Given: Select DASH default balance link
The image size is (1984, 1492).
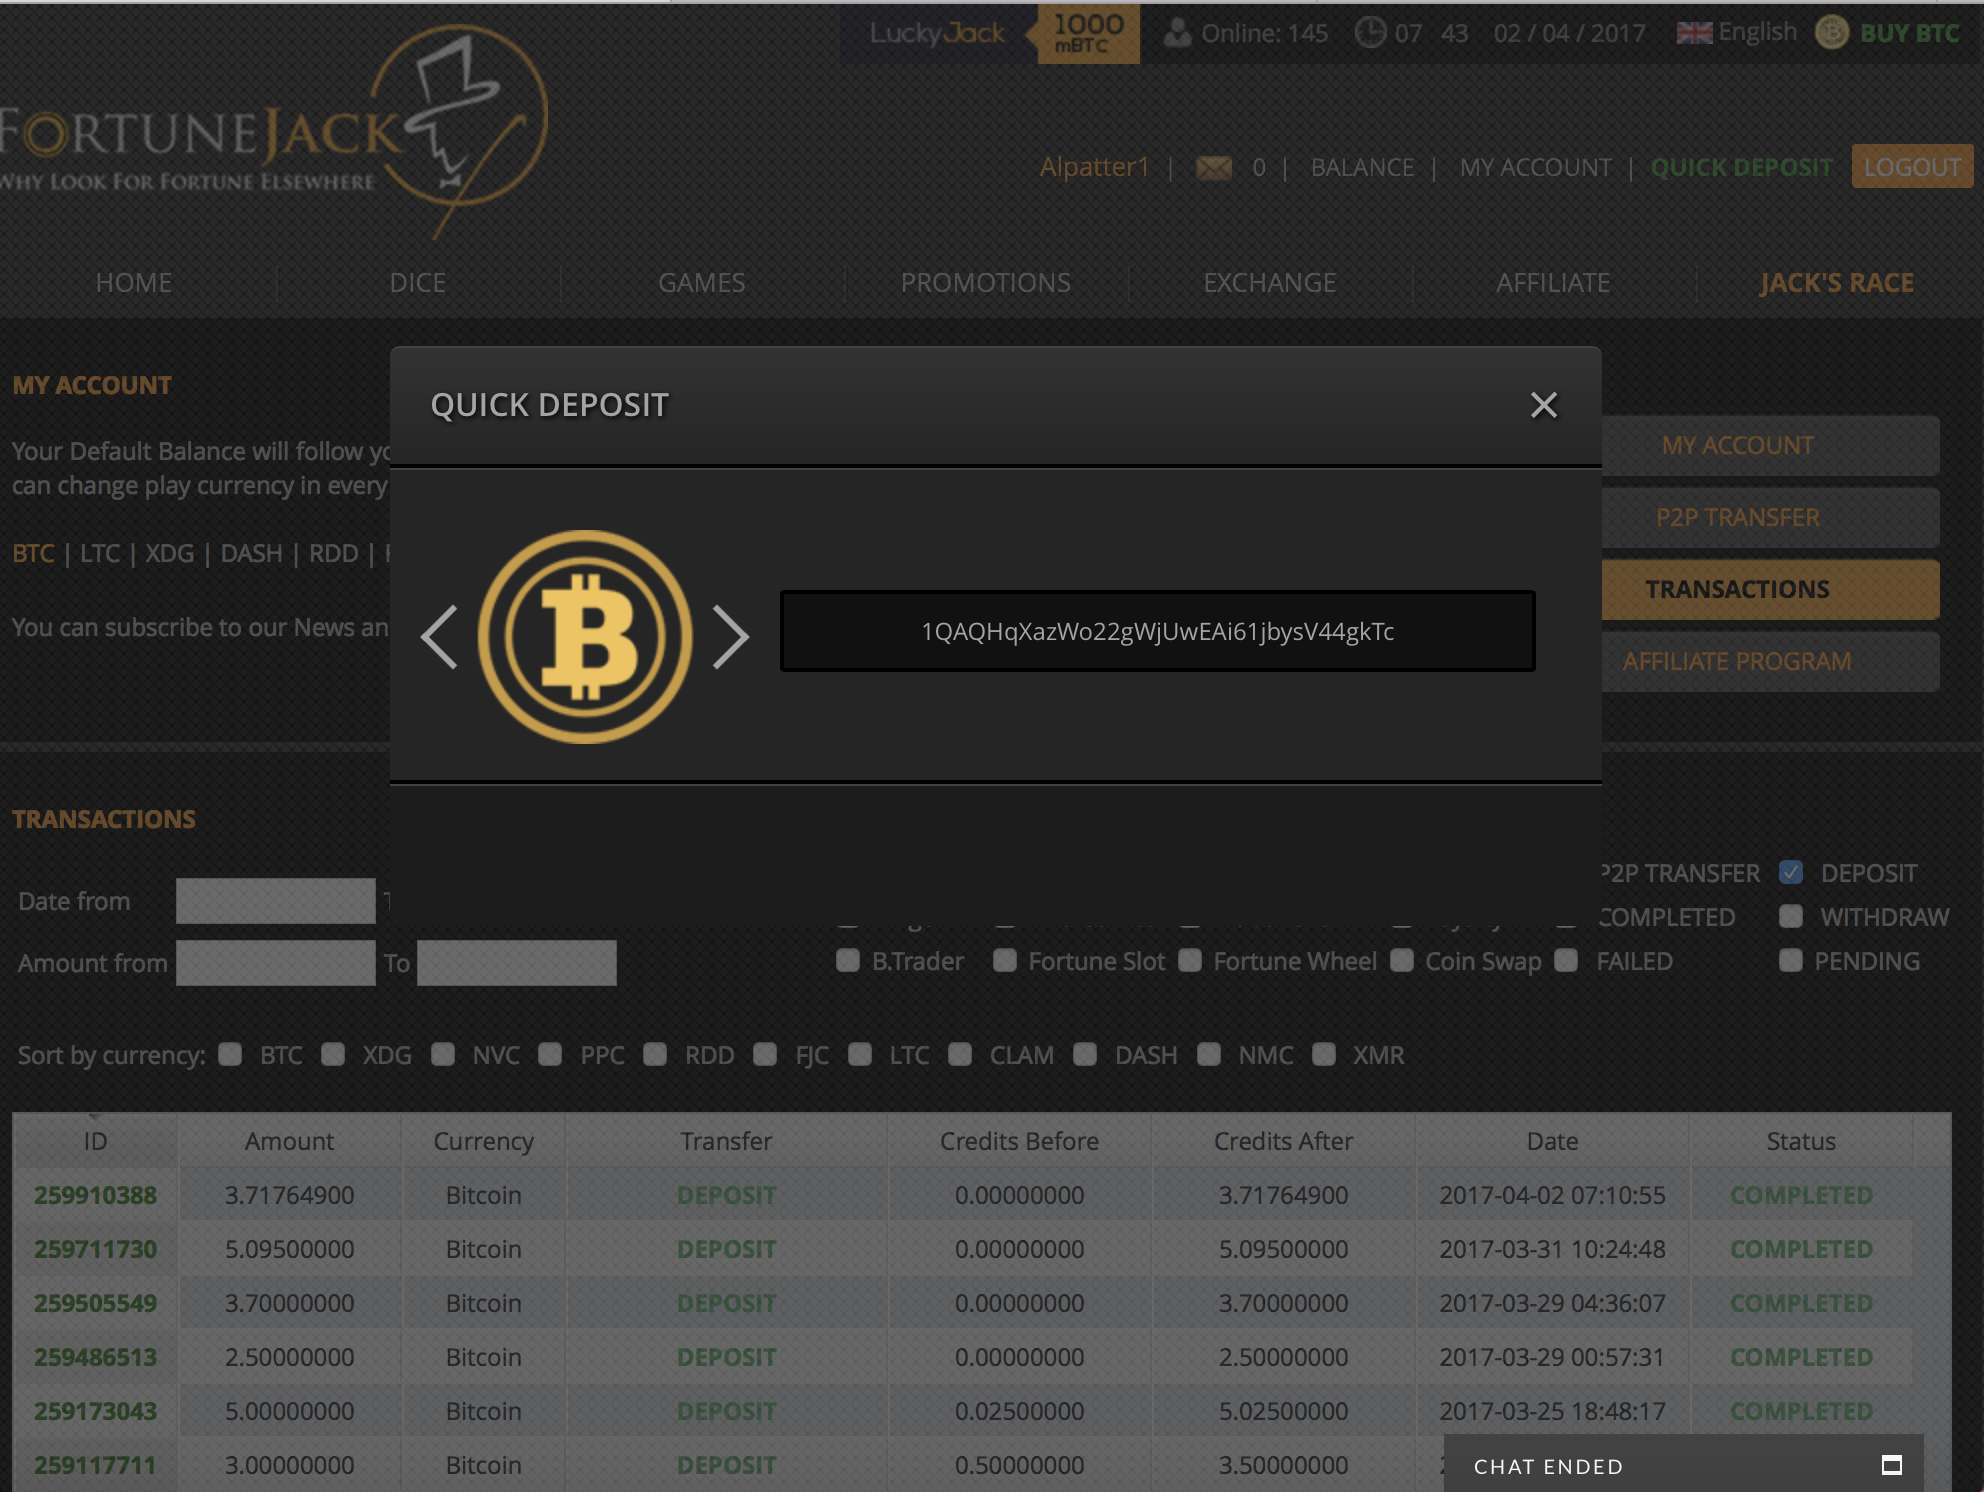Looking at the screenshot, I should point(251,553).
